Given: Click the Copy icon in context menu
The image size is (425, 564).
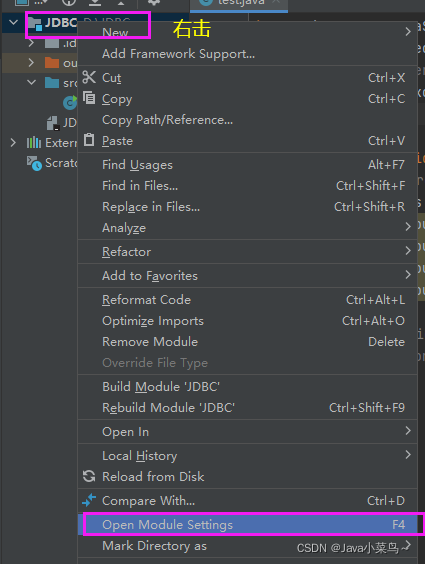Looking at the screenshot, I should 89,98.
